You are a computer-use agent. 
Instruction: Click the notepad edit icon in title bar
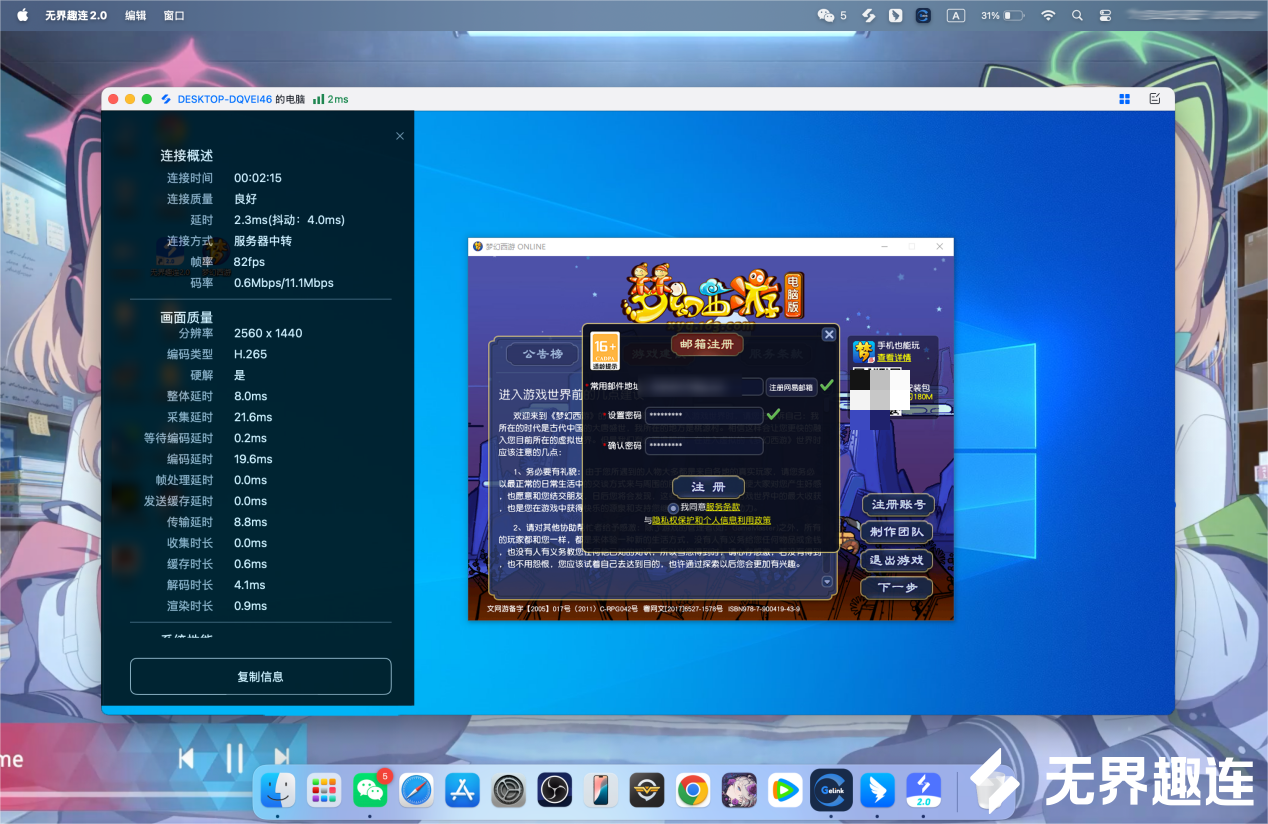coord(1155,99)
